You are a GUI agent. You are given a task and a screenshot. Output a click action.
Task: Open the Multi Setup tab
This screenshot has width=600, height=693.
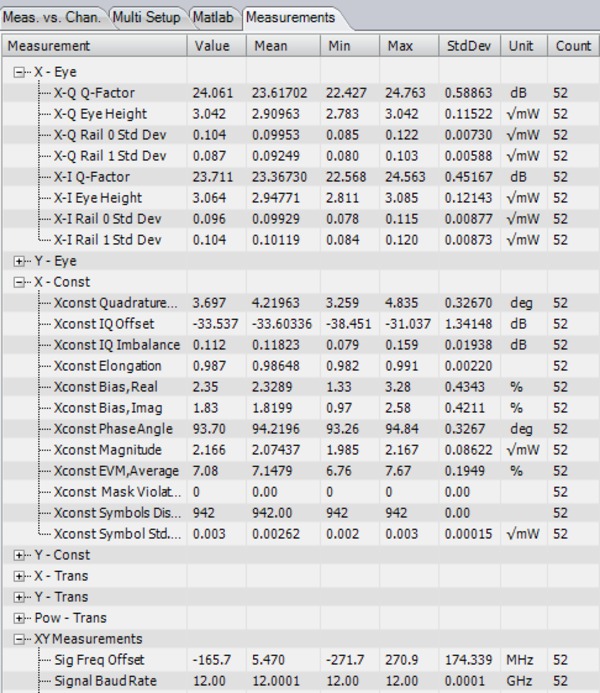click(146, 17)
